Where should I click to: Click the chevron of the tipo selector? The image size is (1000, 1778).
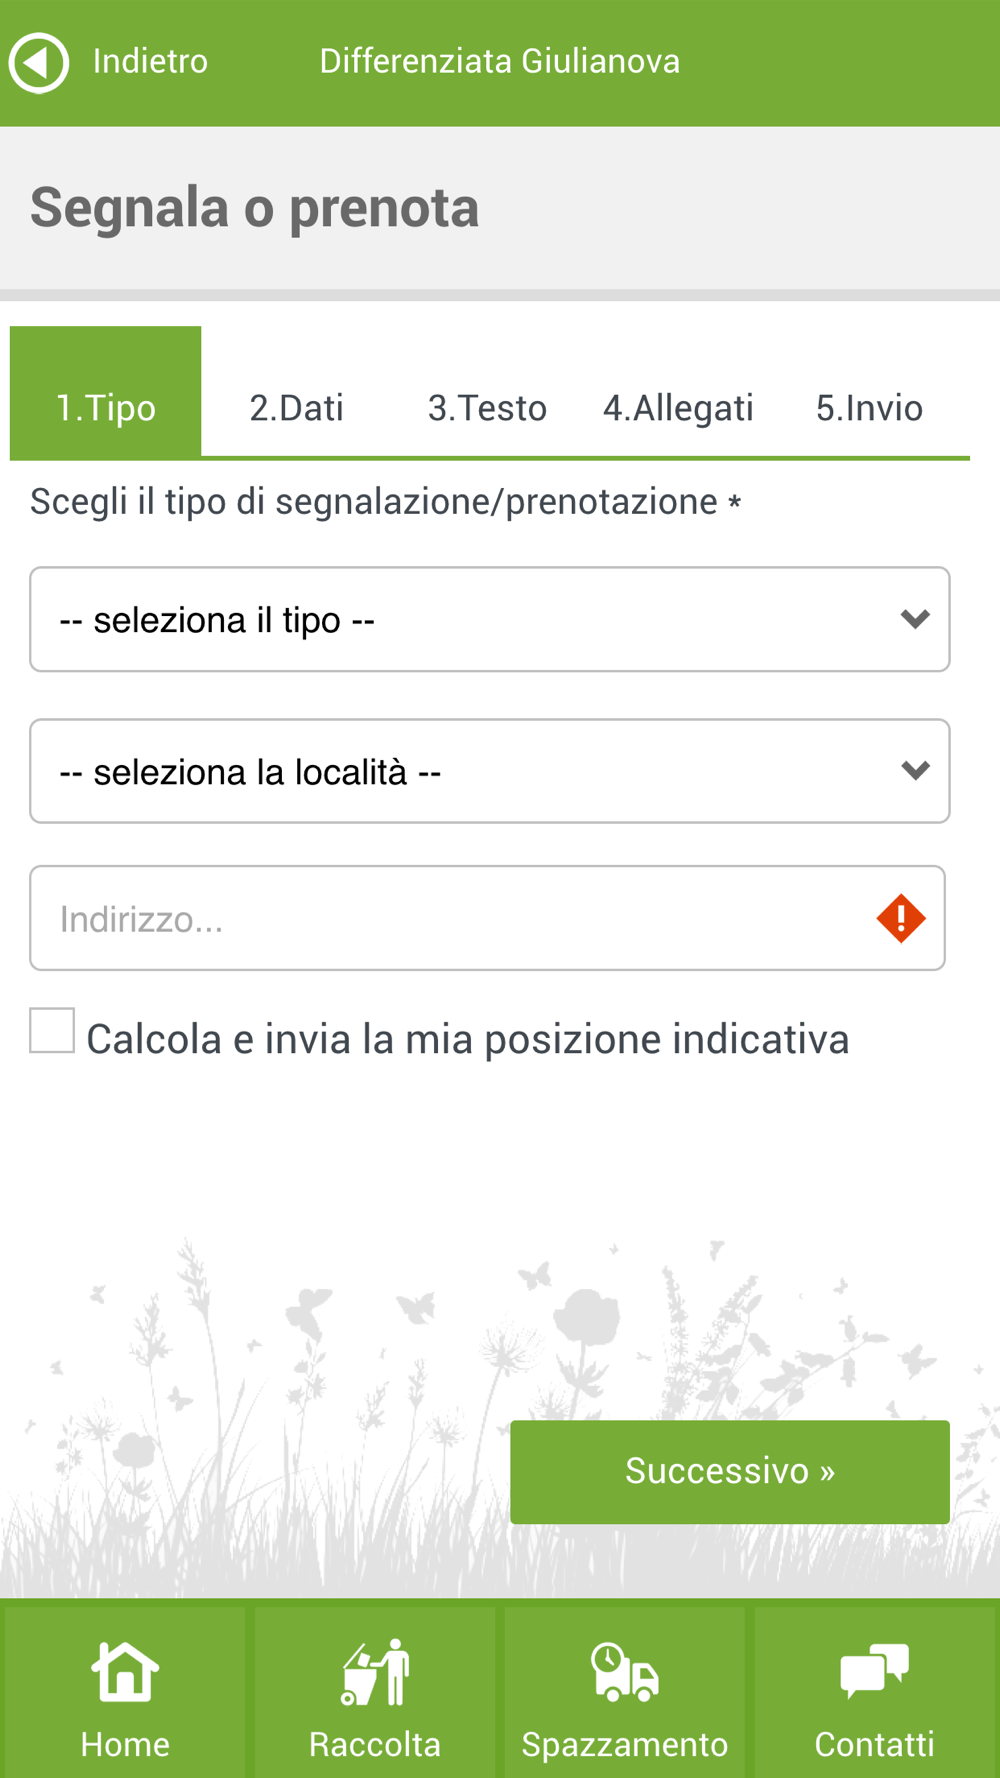tap(915, 620)
